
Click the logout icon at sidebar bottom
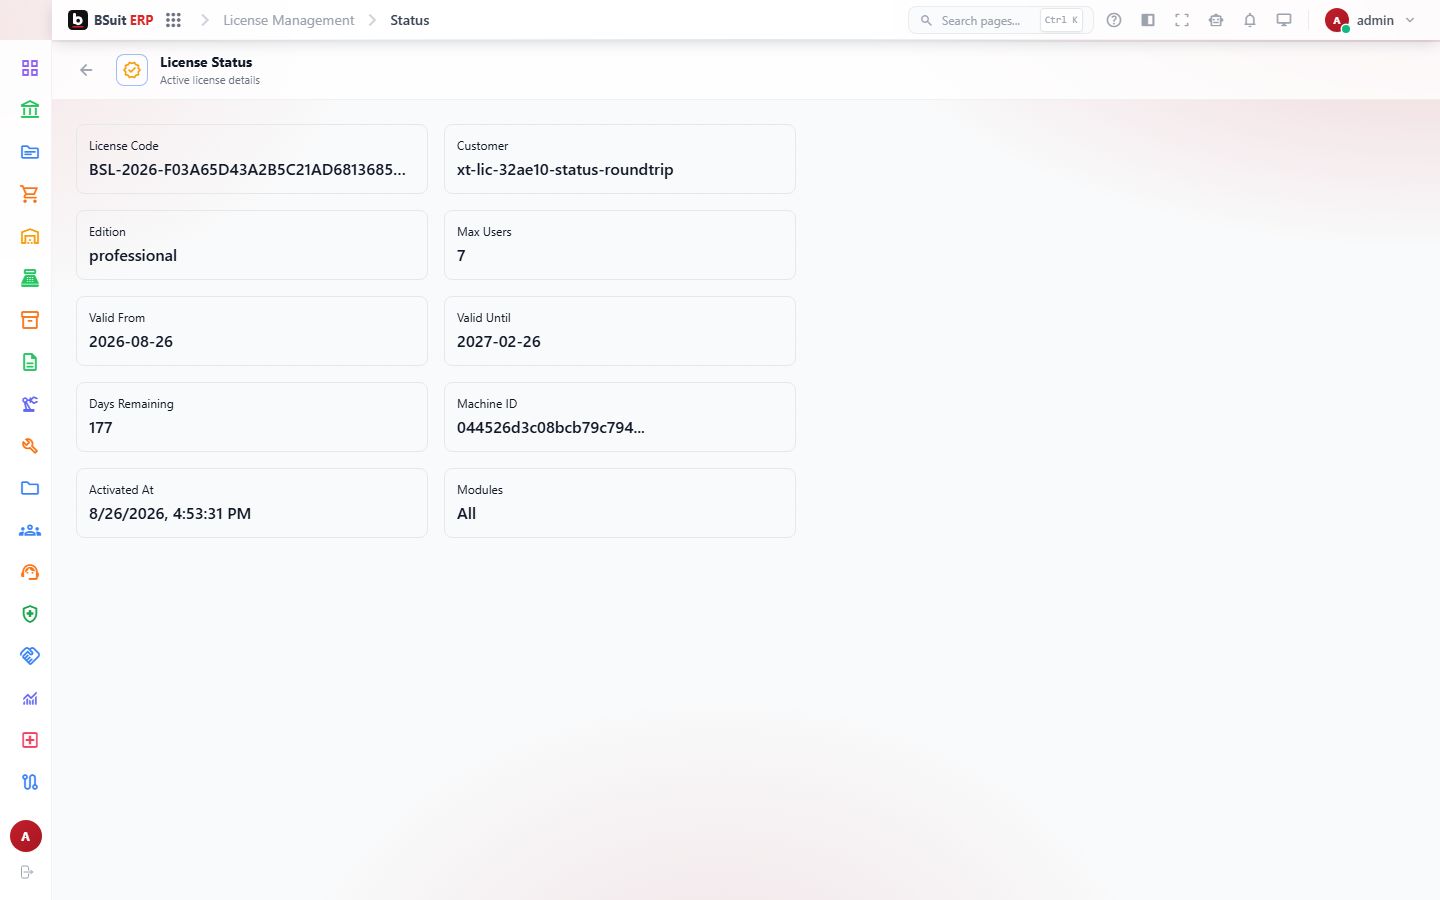pos(27,872)
